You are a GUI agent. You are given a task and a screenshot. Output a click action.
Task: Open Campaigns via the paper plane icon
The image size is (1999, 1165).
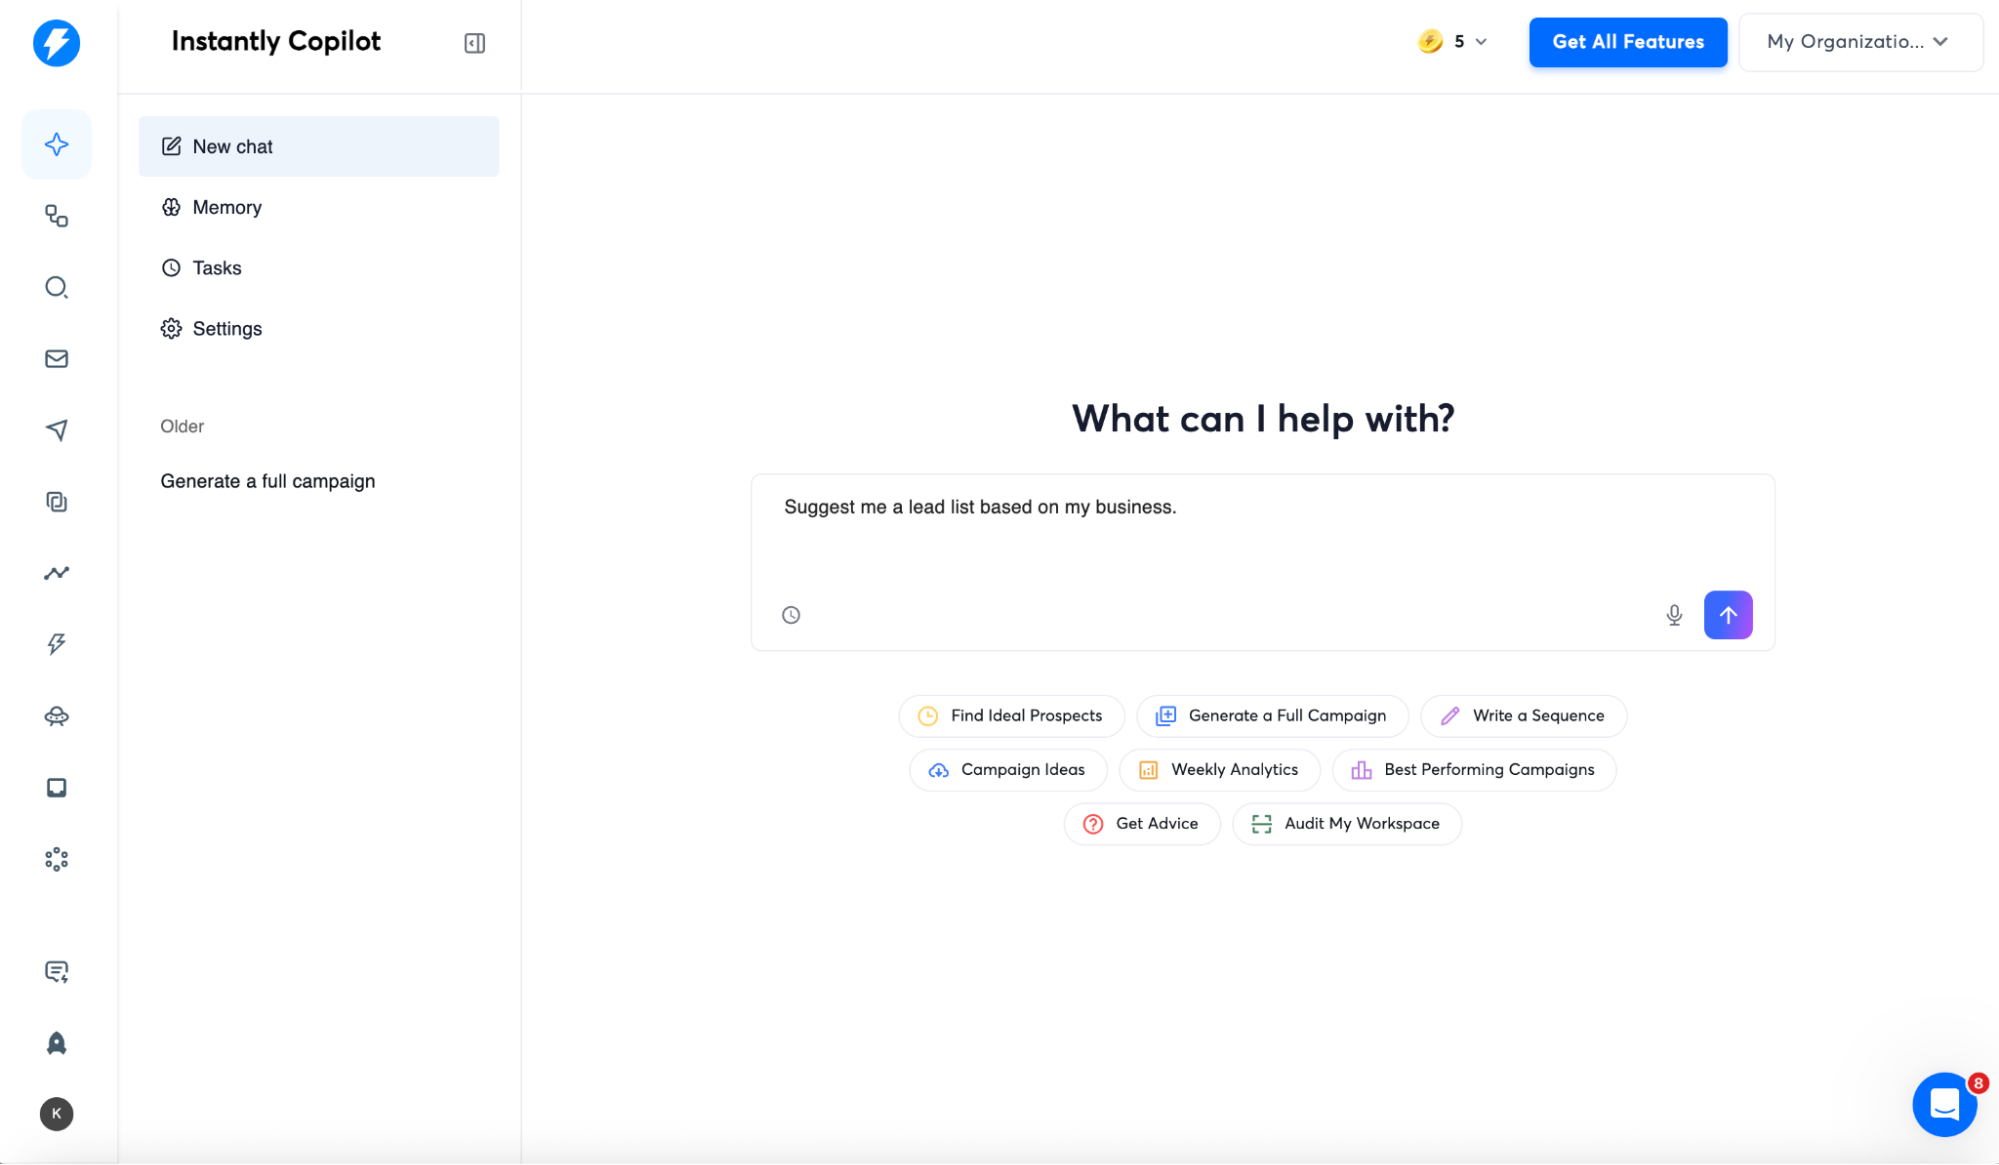pyautogui.click(x=57, y=430)
